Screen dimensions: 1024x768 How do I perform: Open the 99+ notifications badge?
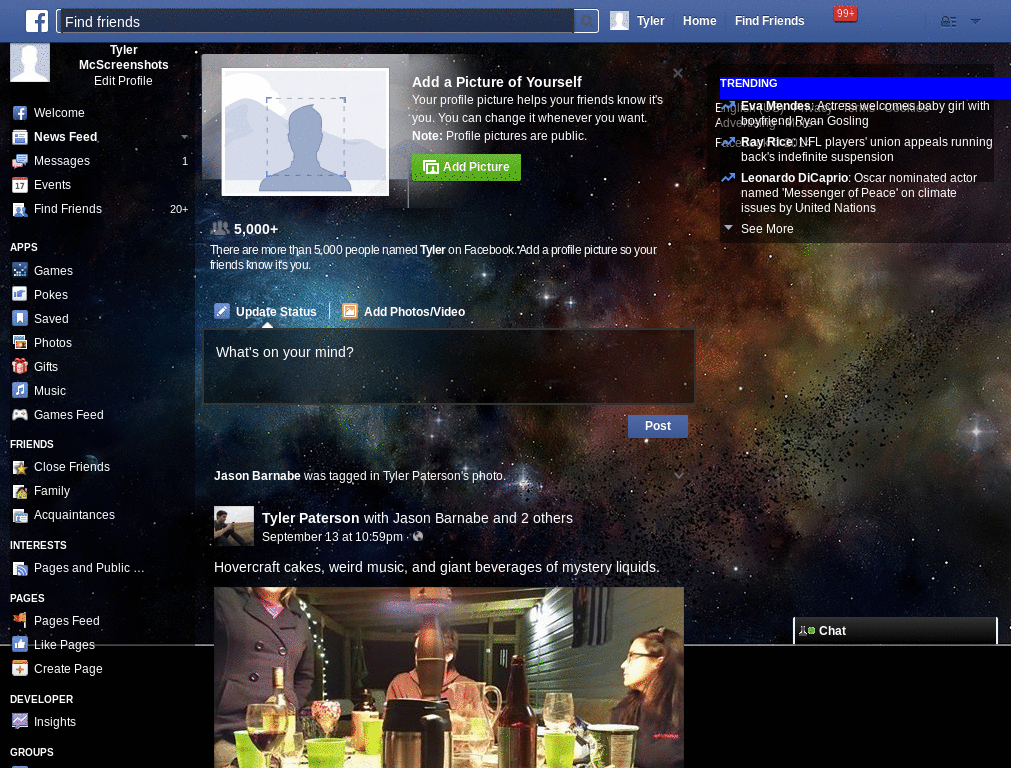point(845,13)
